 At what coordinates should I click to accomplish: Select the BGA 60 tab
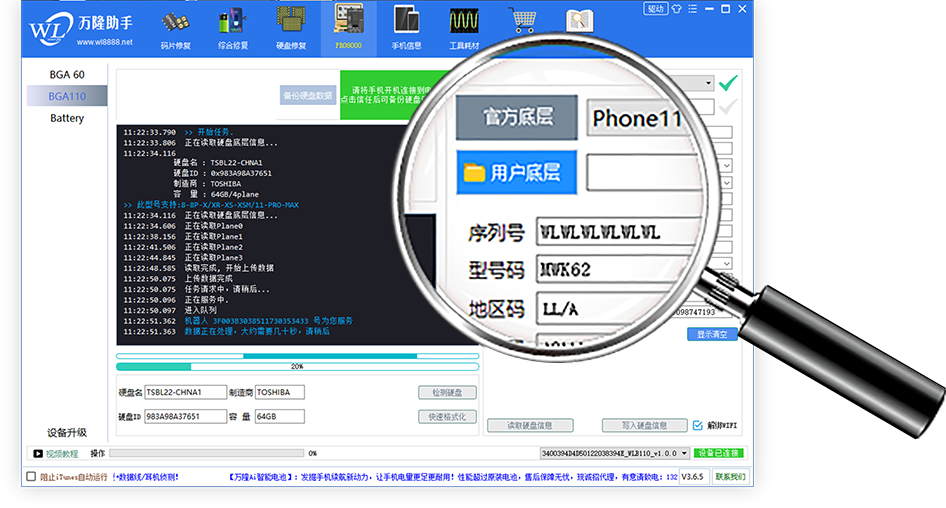[x=67, y=74]
